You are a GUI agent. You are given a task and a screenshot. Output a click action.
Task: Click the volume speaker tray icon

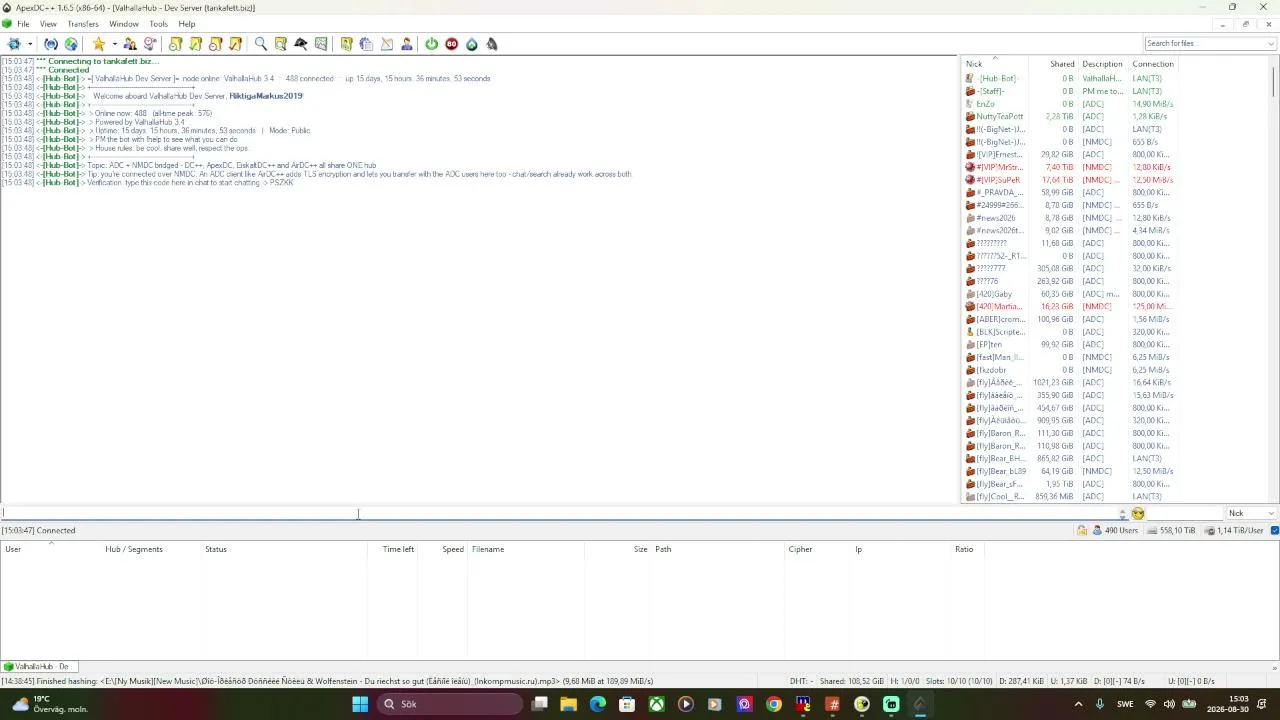(1169, 704)
